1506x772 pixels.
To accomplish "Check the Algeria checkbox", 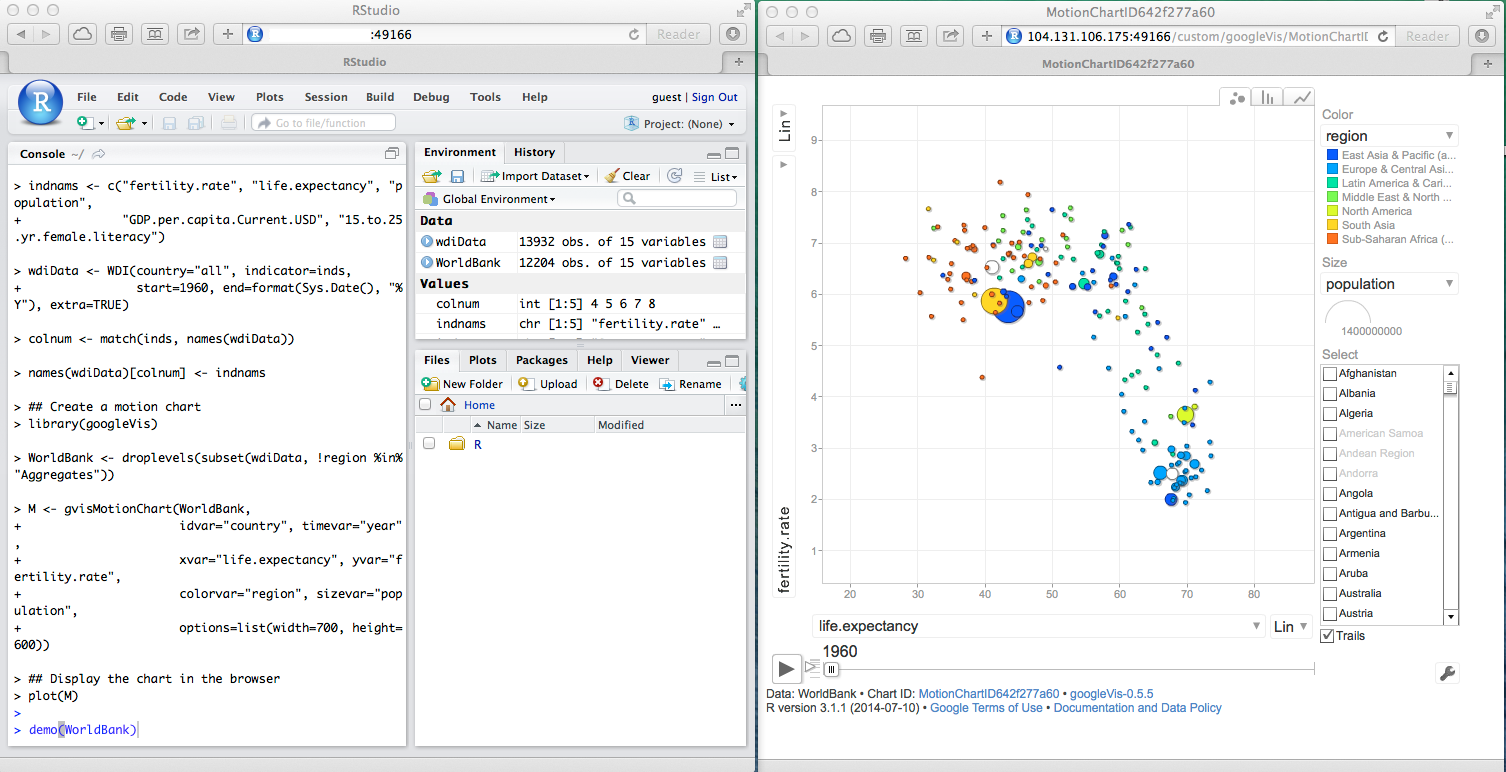I will pos(1330,413).
